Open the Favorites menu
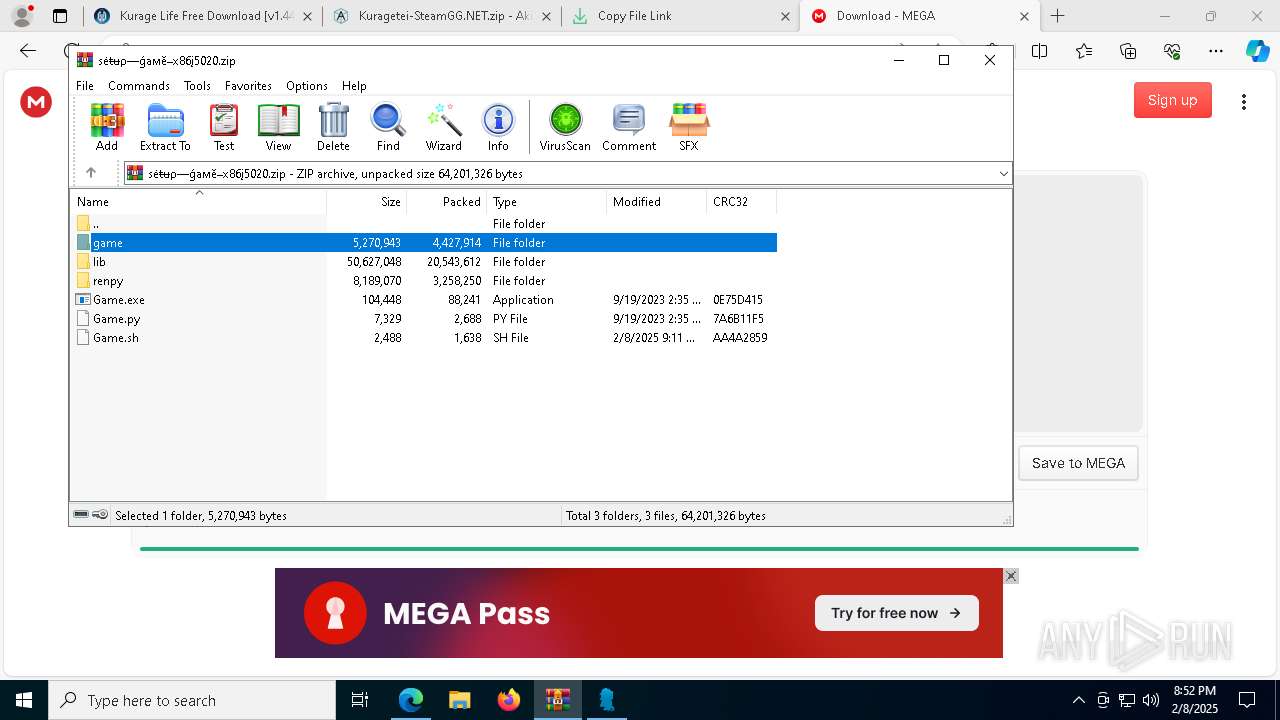The width and height of the screenshot is (1280, 720). click(x=248, y=86)
